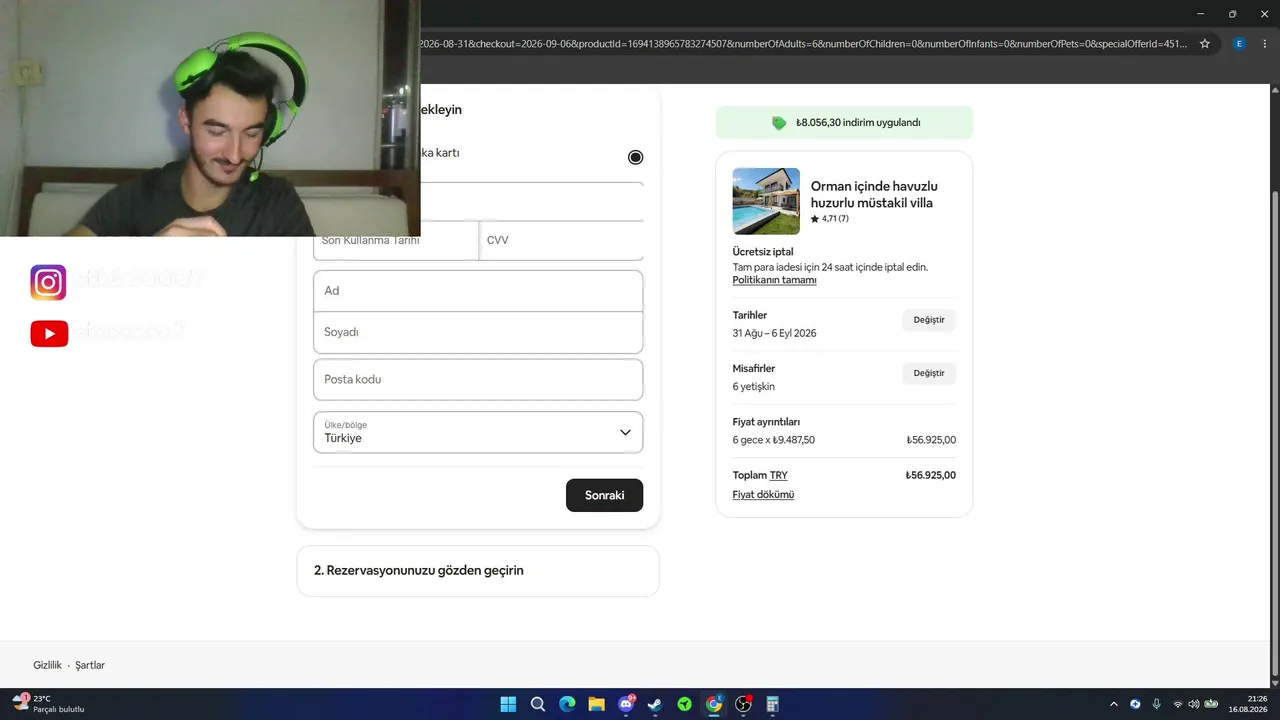Open the Fiyat dökümü link
The width and height of the screenshot is (1280, 720).
pyautogui.click(x=763, y=495)
